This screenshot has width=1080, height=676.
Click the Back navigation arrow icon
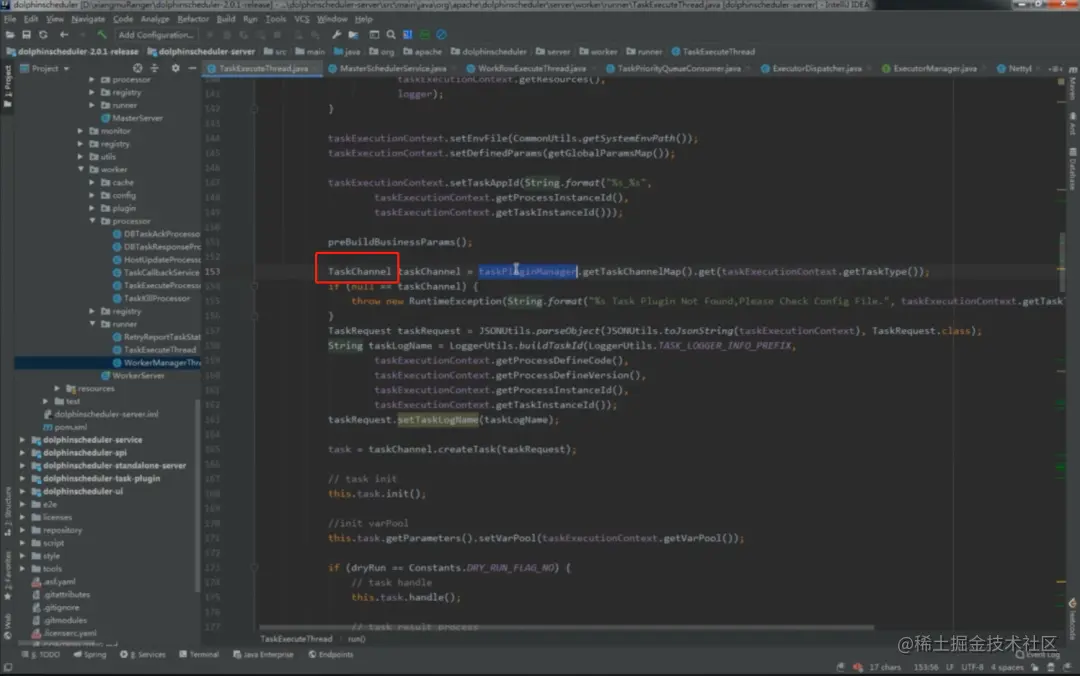coord(63,34)
